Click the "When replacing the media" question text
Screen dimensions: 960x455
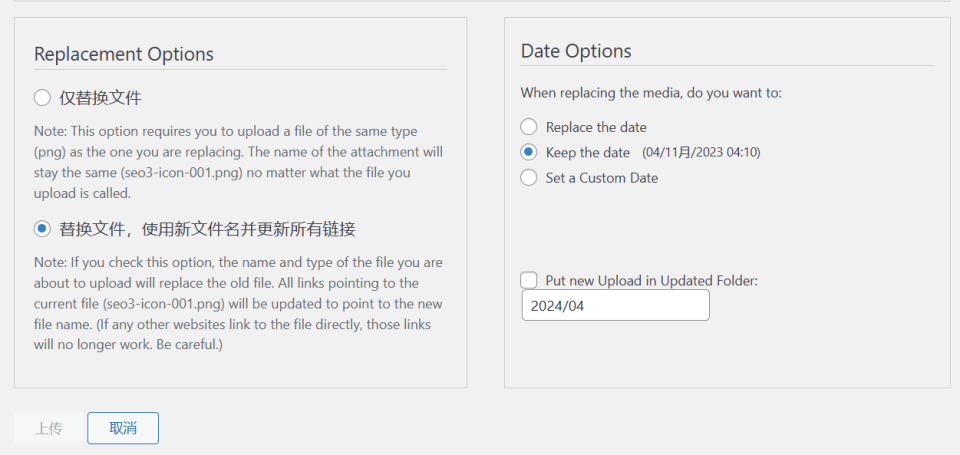651,93
